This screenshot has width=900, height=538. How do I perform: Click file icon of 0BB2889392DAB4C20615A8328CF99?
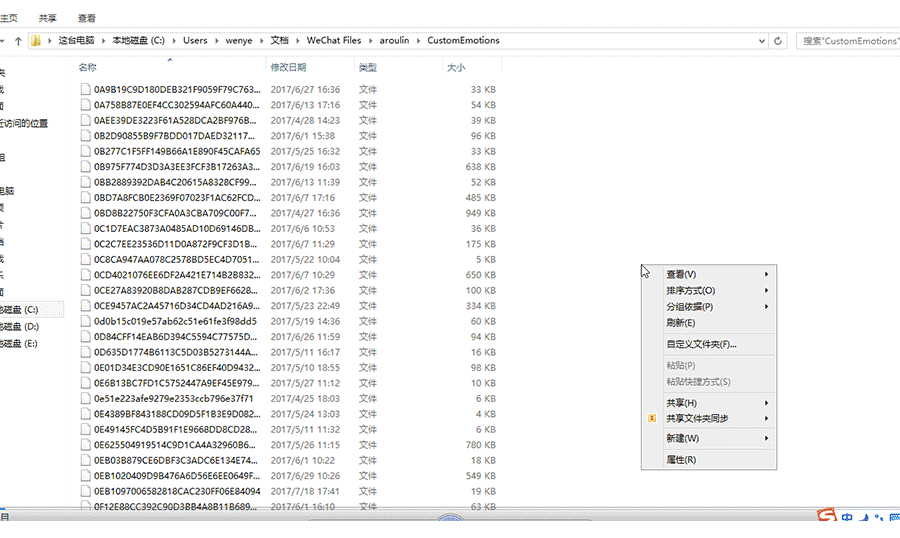click(86, 182)
